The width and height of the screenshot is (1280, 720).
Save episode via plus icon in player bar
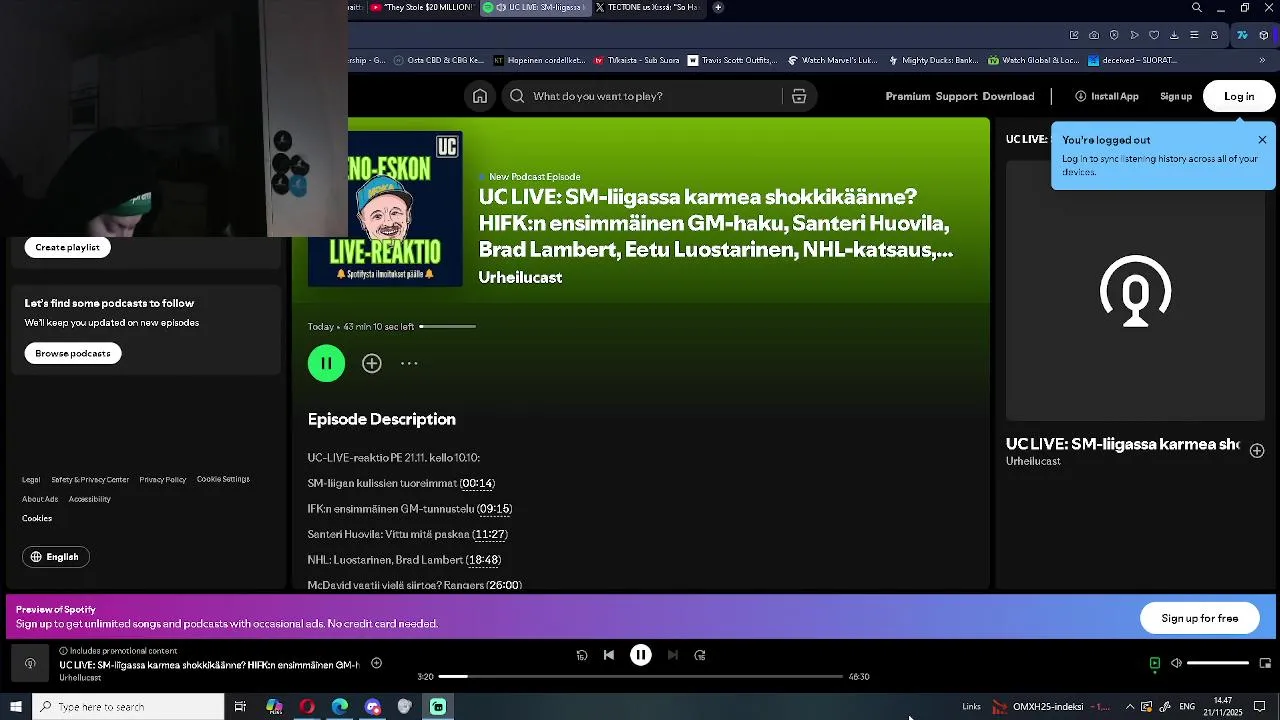pos(377,663)
